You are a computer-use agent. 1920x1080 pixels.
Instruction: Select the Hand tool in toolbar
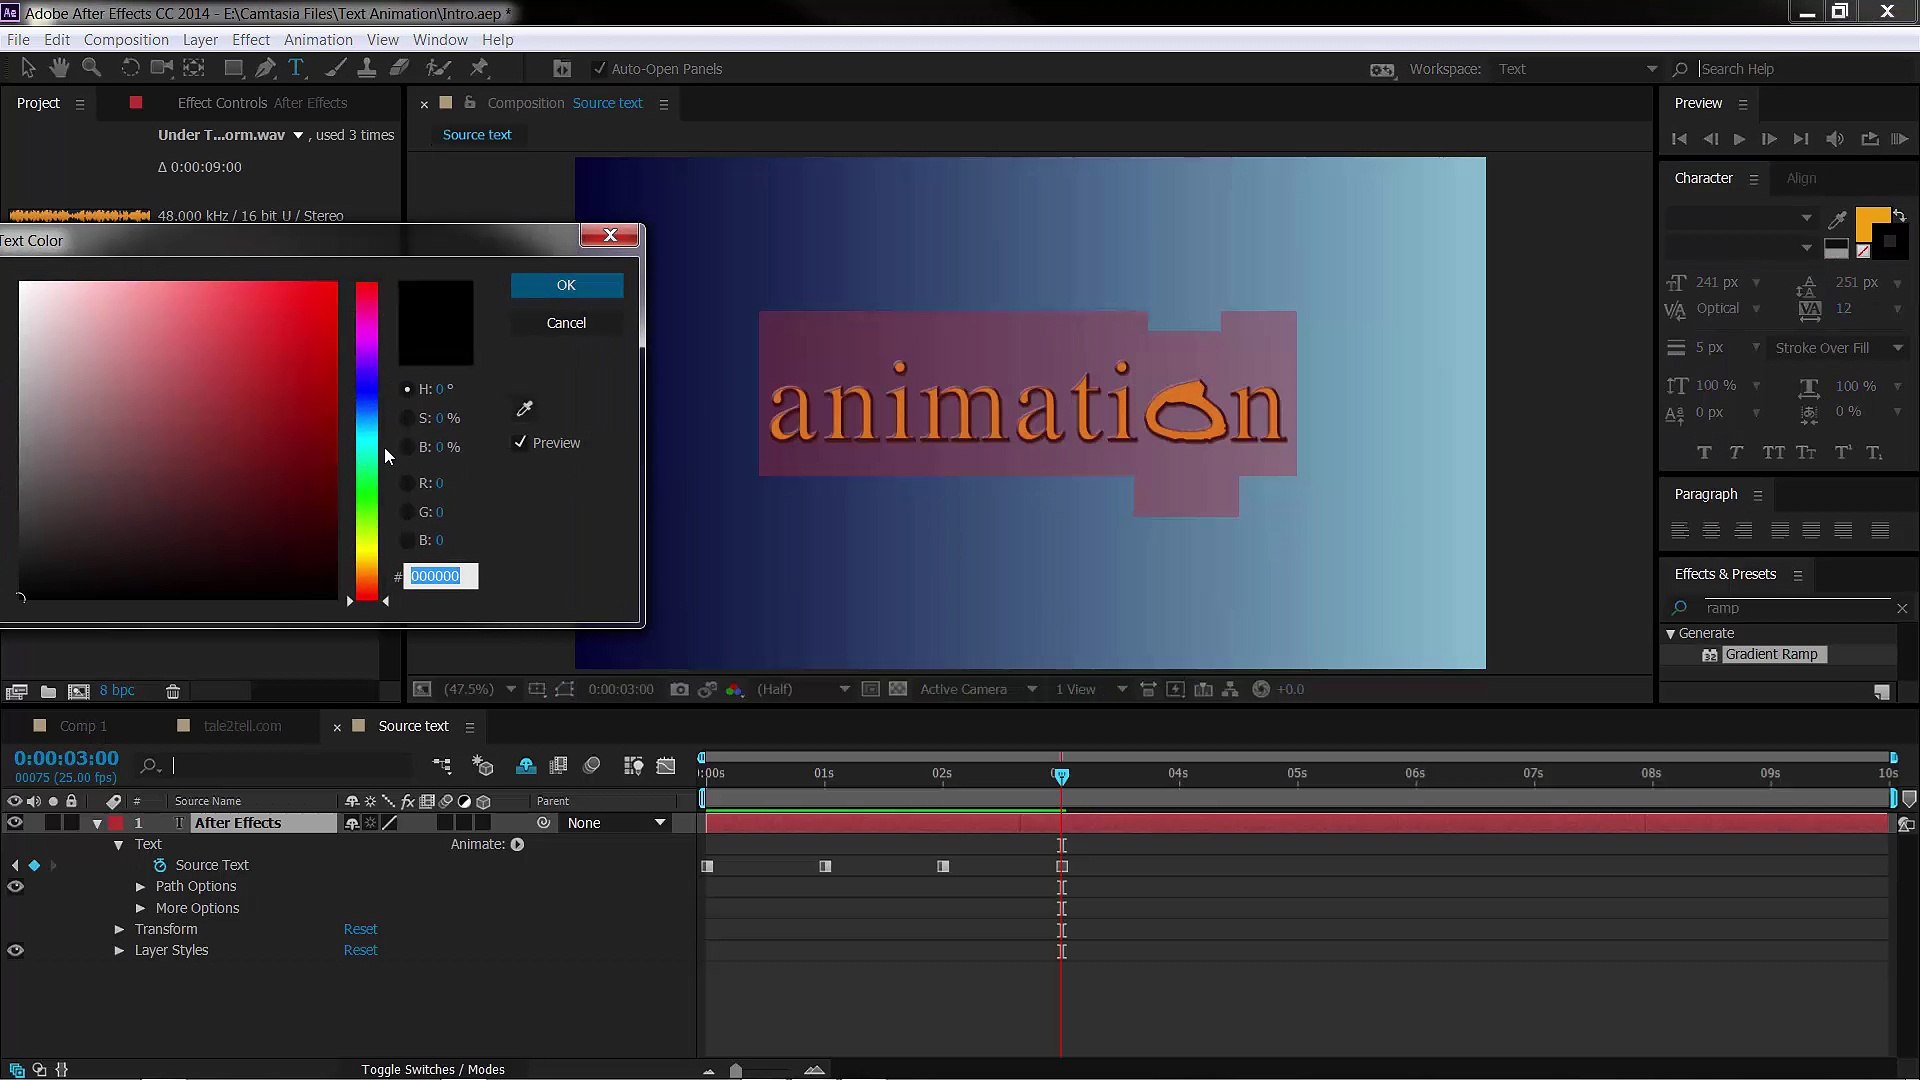(60, 68)
